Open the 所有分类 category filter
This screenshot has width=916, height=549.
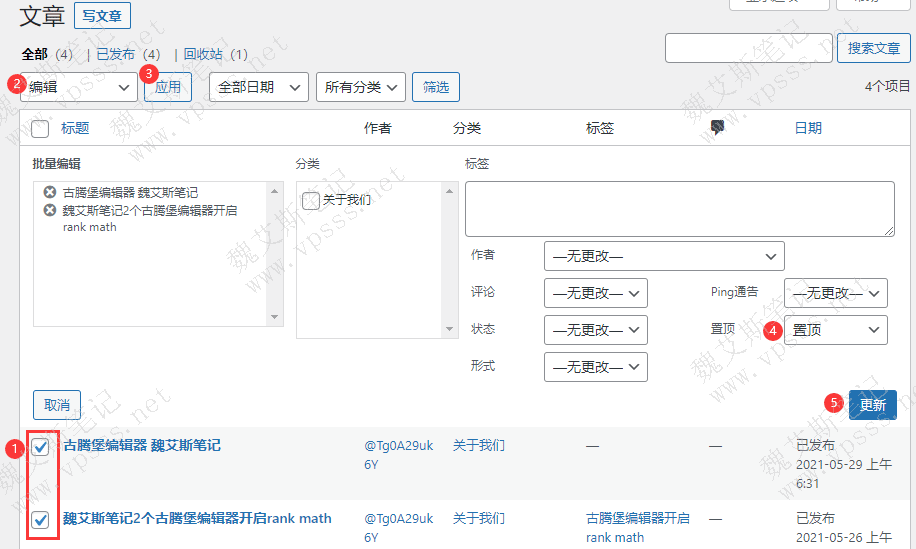[x=360, y=87]
